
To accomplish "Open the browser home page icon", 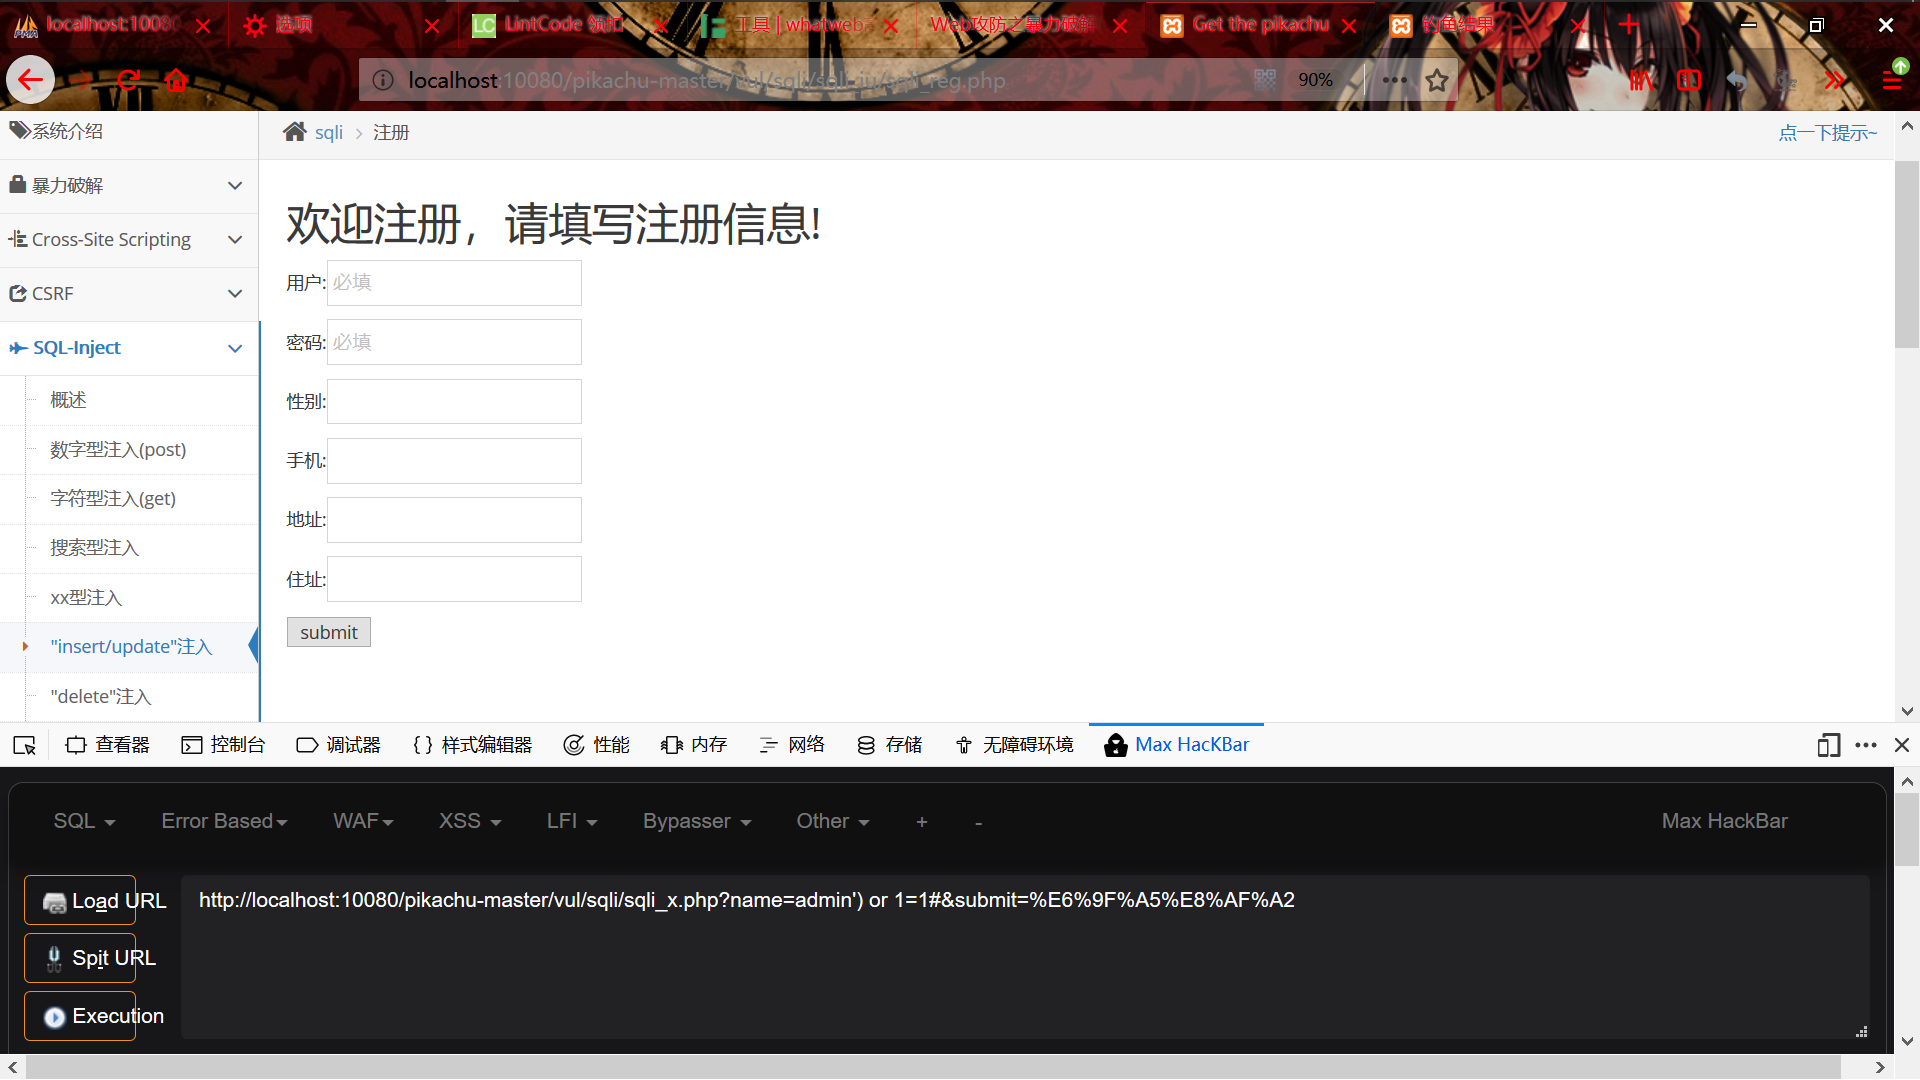I will pyautogui.click(x=177, y=80).
